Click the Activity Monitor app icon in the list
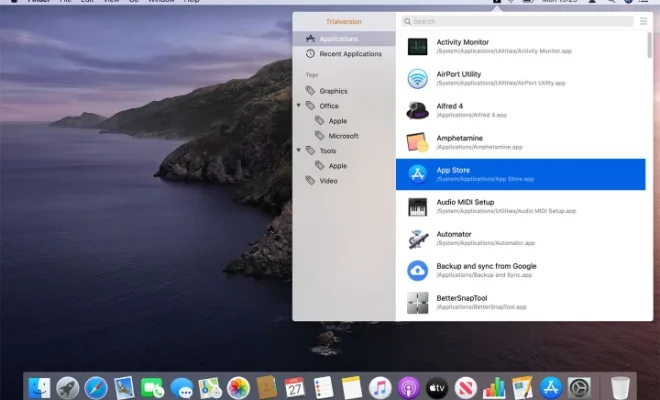The image size is (660, 400). [x=418, y=46]
